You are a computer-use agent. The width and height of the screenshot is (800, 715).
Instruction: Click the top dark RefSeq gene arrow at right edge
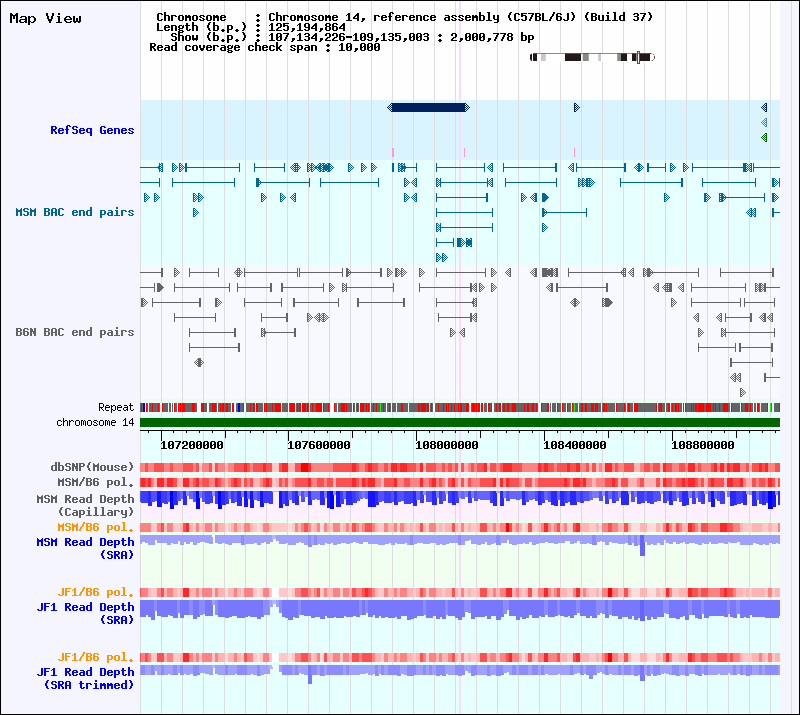coord(764,107)
